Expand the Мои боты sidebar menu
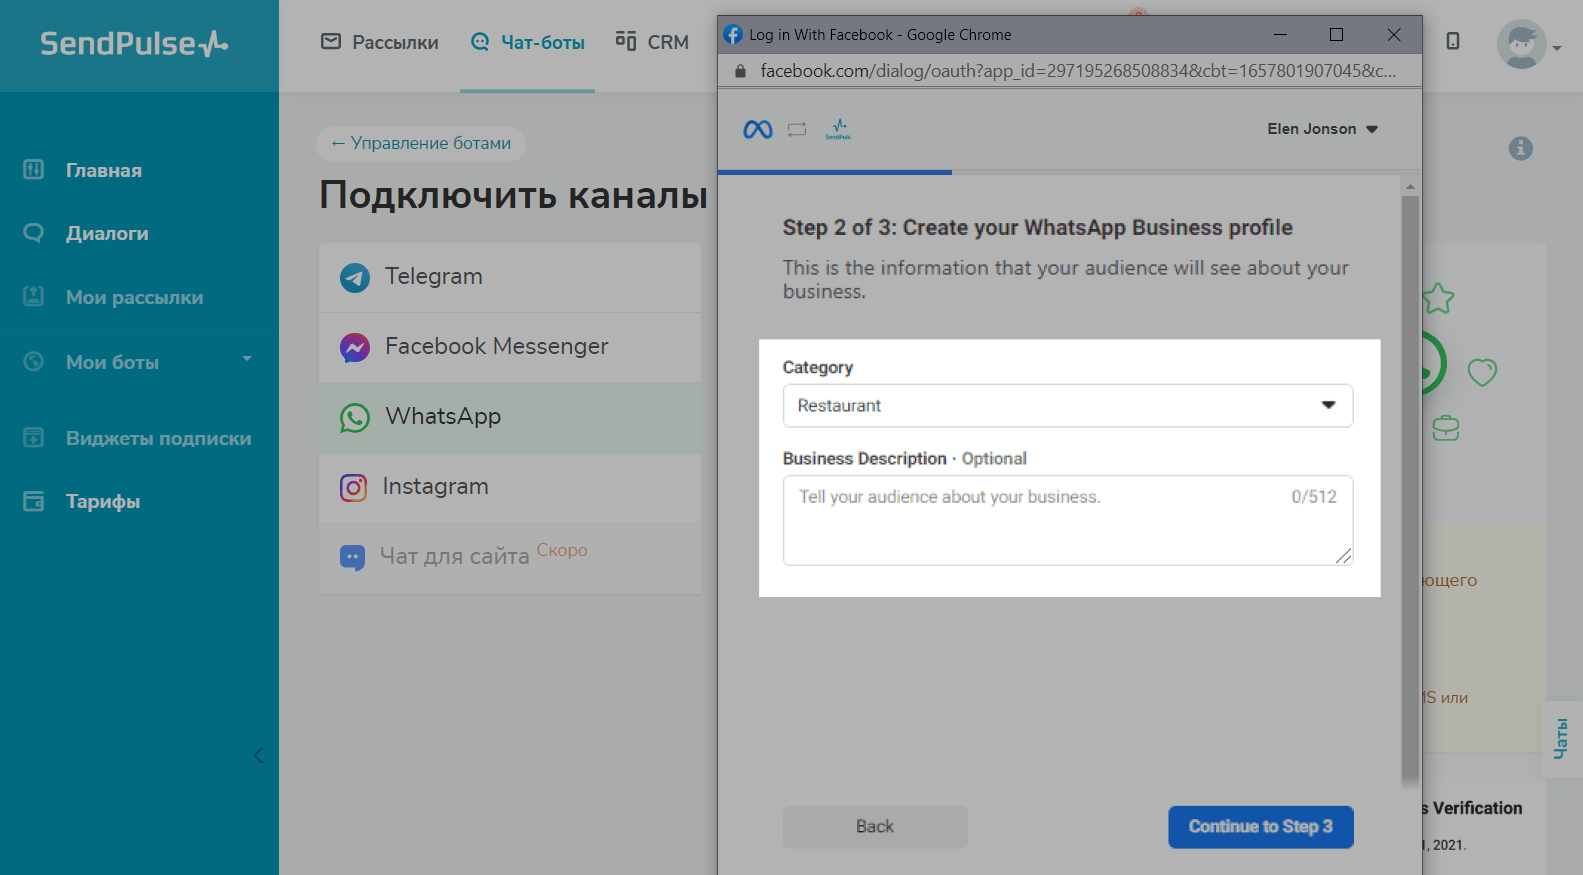The height and width of the screenshot is (875, 1583). click(246, 360)
